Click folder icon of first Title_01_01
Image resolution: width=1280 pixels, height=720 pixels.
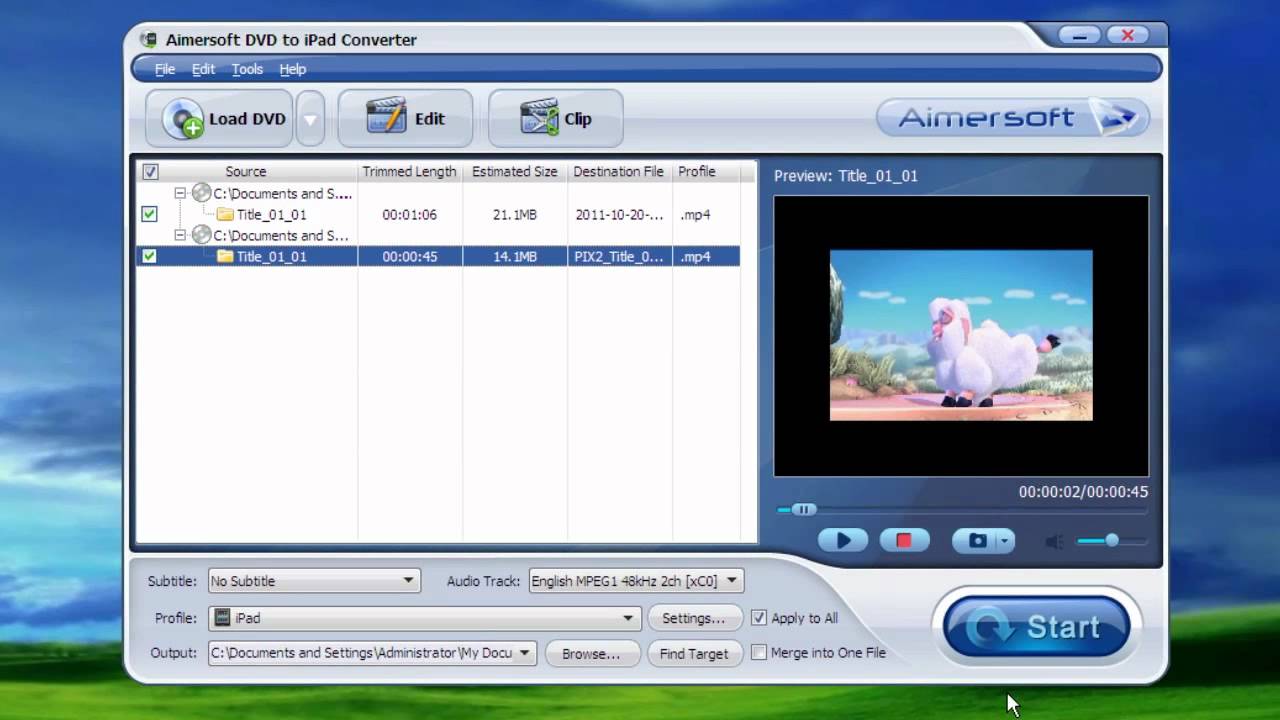tap(225, 214)
